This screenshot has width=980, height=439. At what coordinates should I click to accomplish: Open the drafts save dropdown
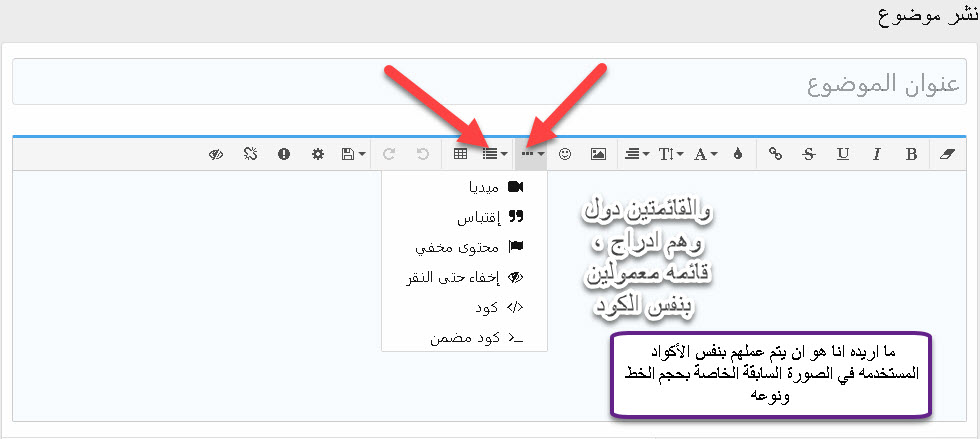coord(353,154)
